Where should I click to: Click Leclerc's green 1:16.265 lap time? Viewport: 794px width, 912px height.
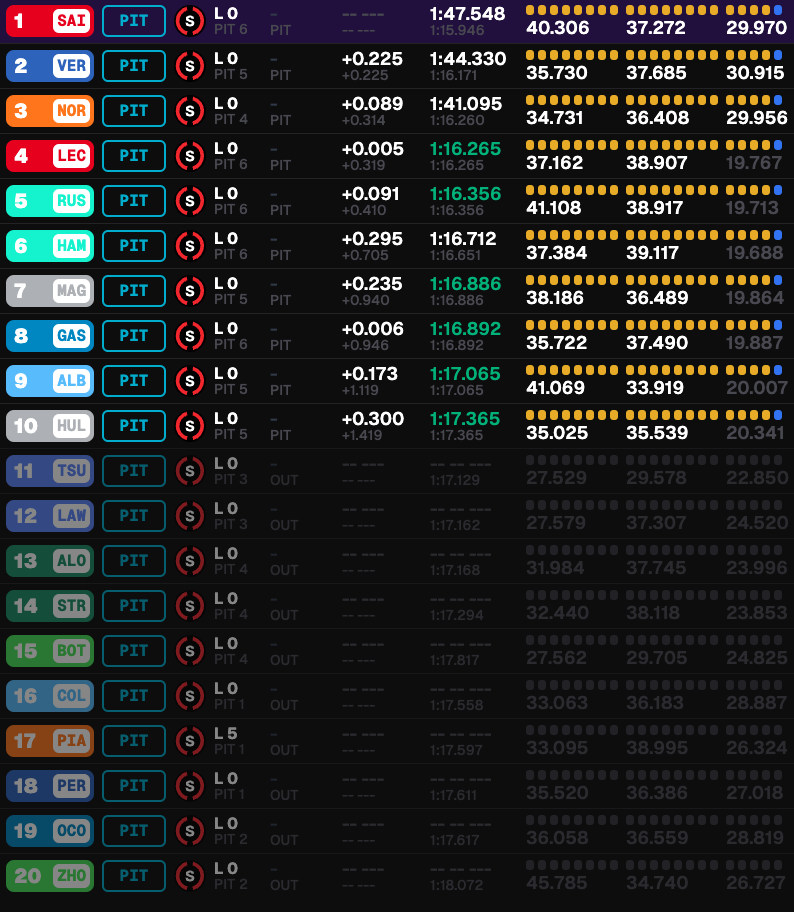pos(465,149)
